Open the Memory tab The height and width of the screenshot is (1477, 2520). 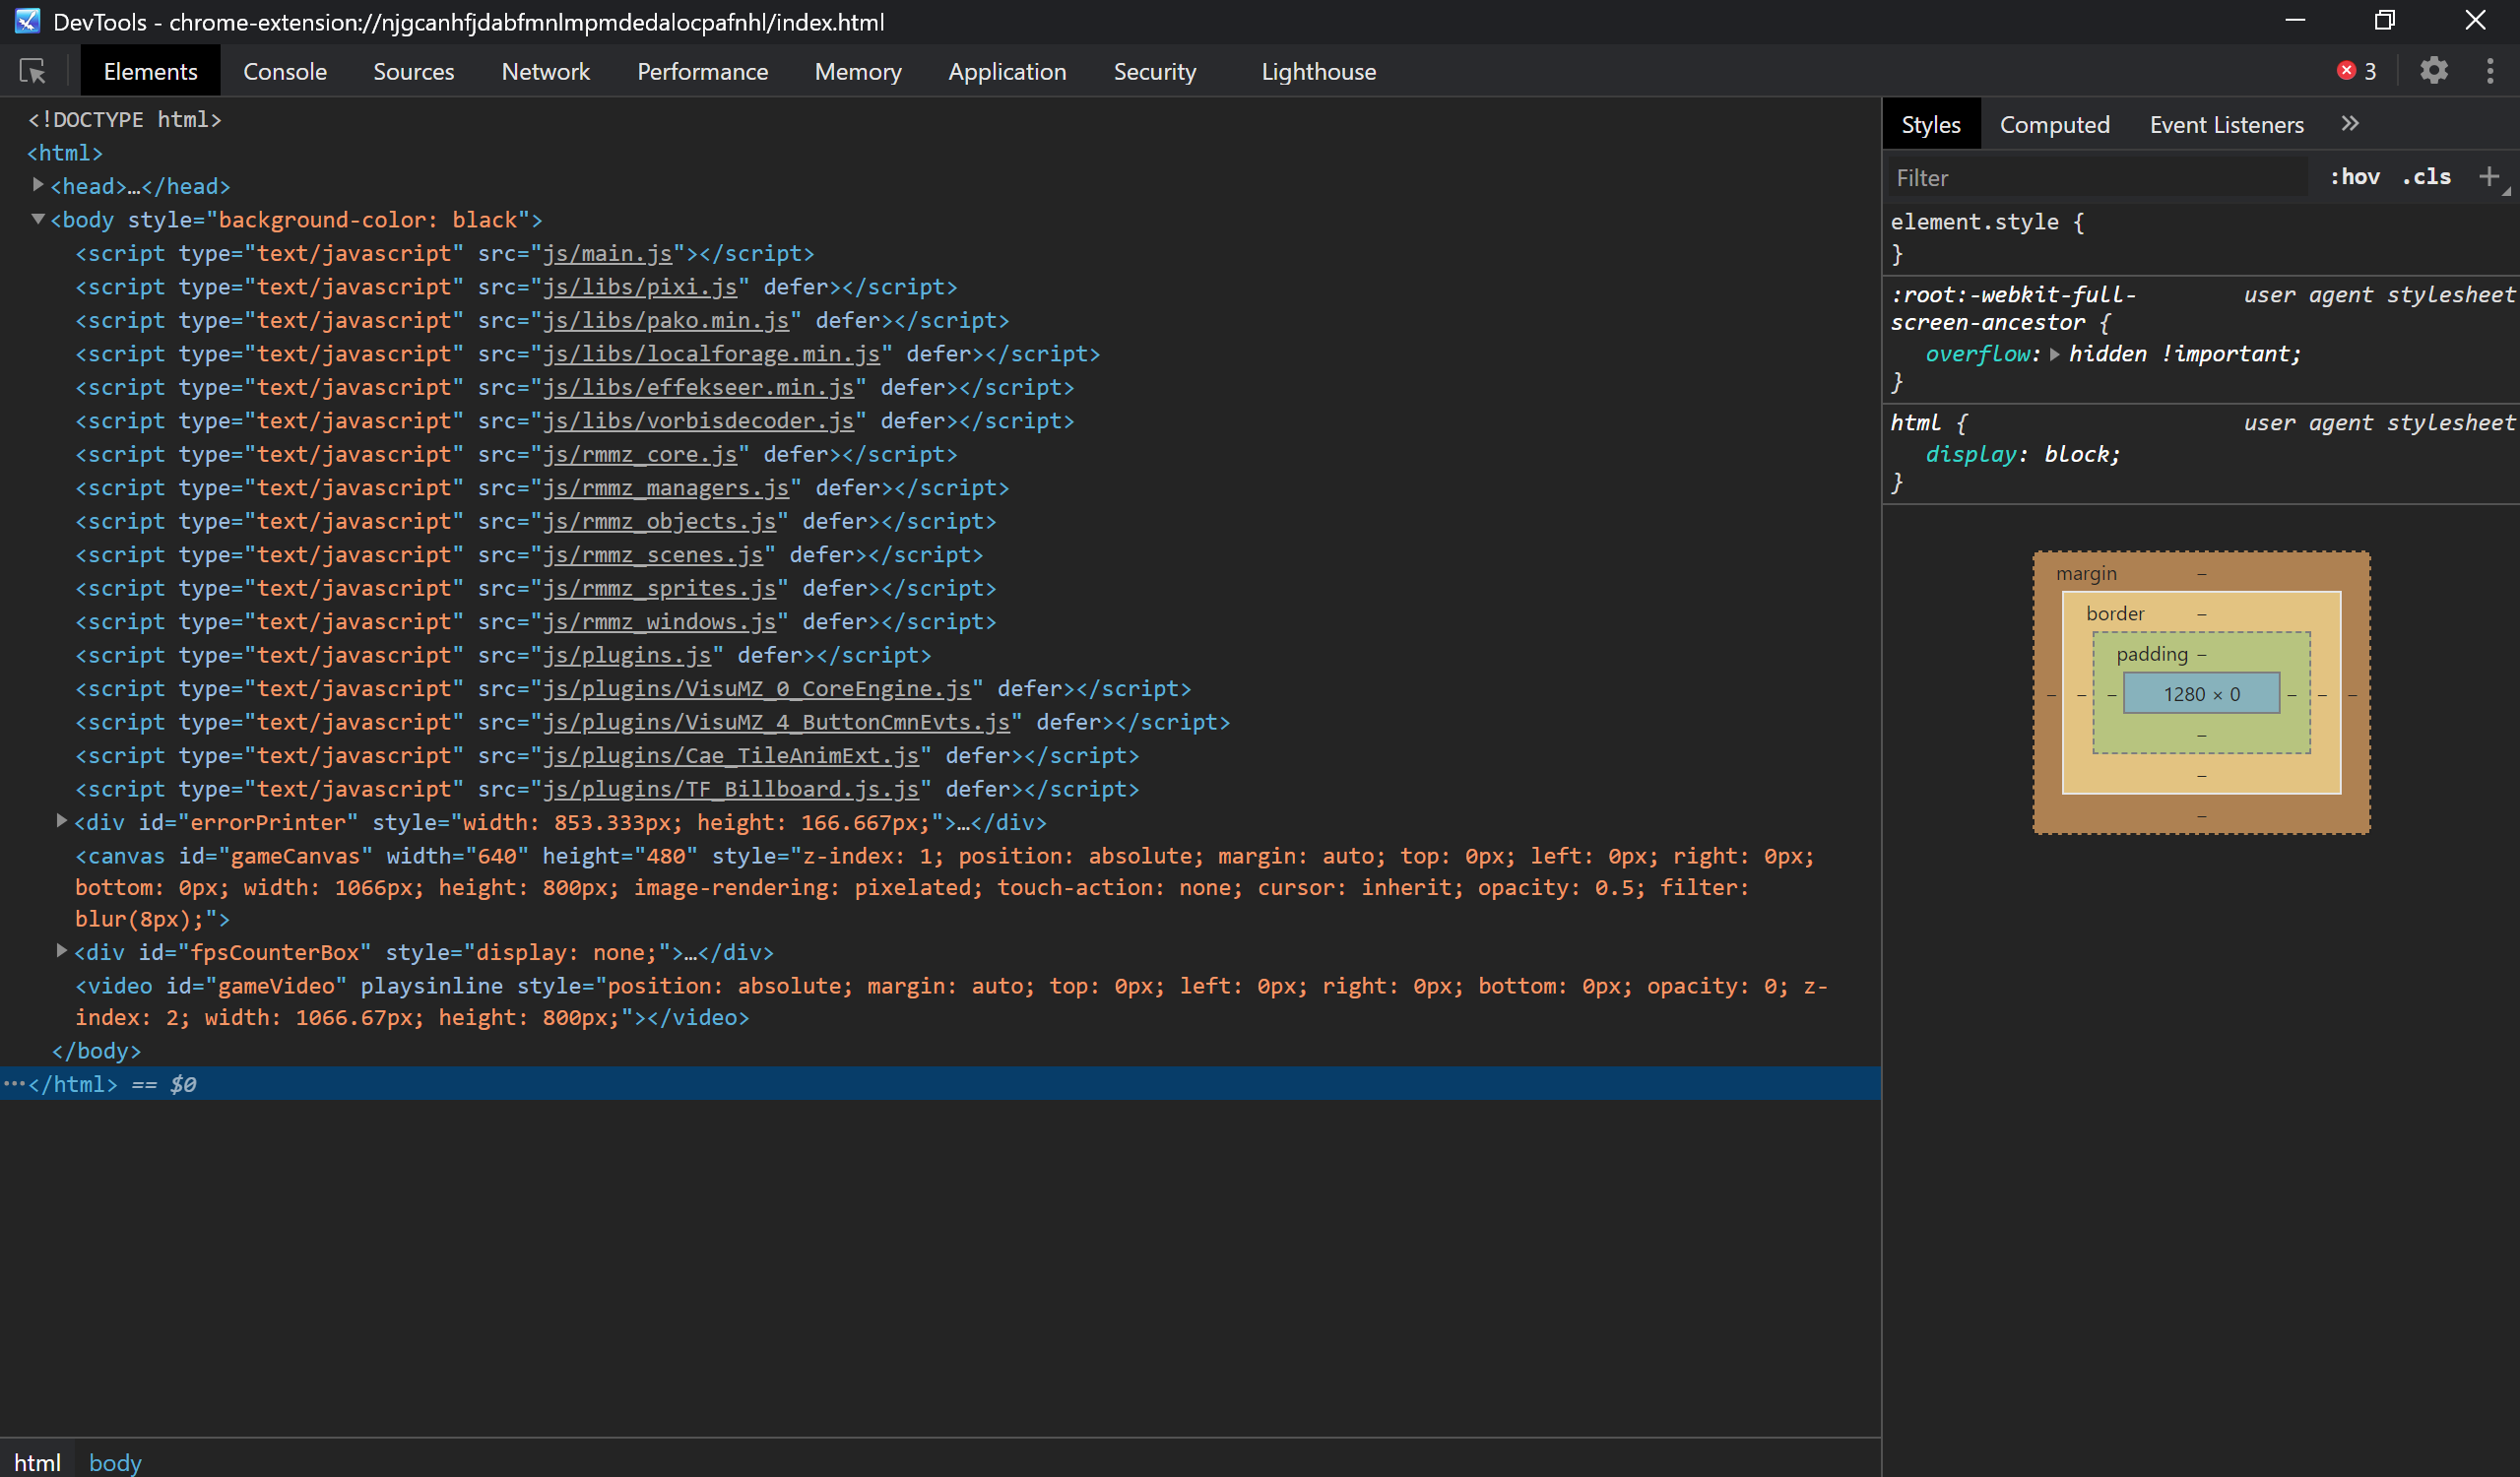pos(857,71)
